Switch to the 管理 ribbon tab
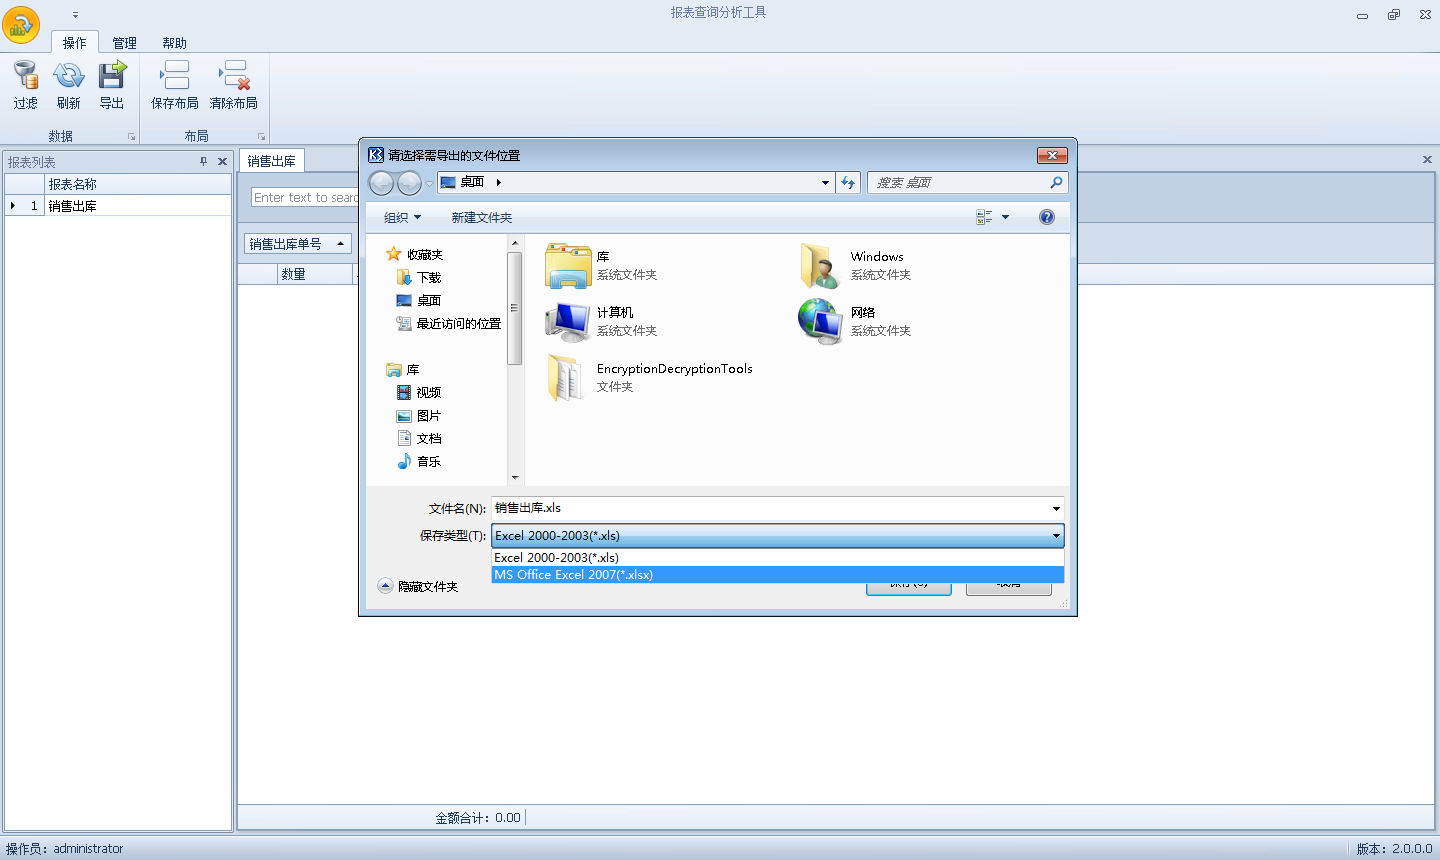Image resolution: width=1440 pixels, height=860 pixels. [x=125, y=43]
